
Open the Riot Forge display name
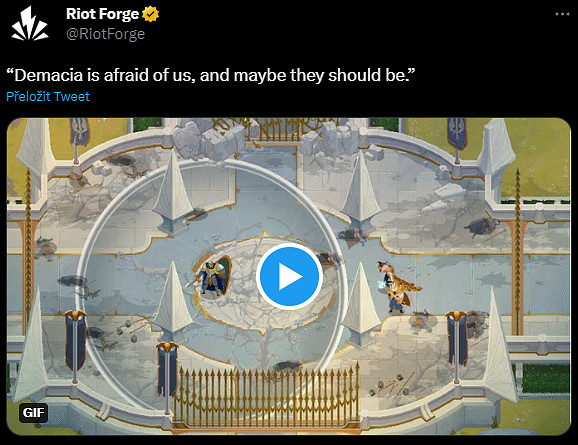point(102,14)
